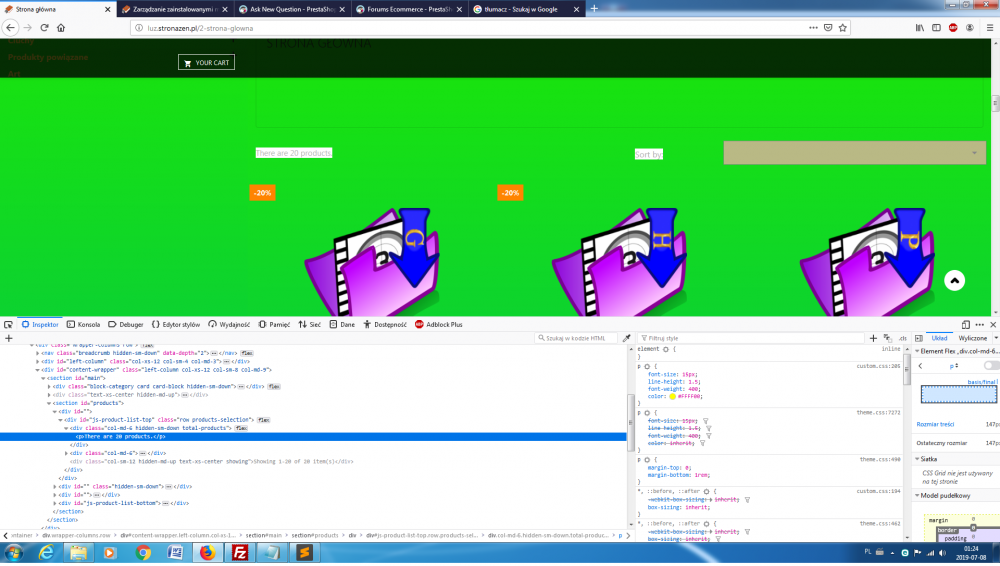This screenshot has width=1000, height=566.
Task: Go to the browser home page icon
Action: 61,27
